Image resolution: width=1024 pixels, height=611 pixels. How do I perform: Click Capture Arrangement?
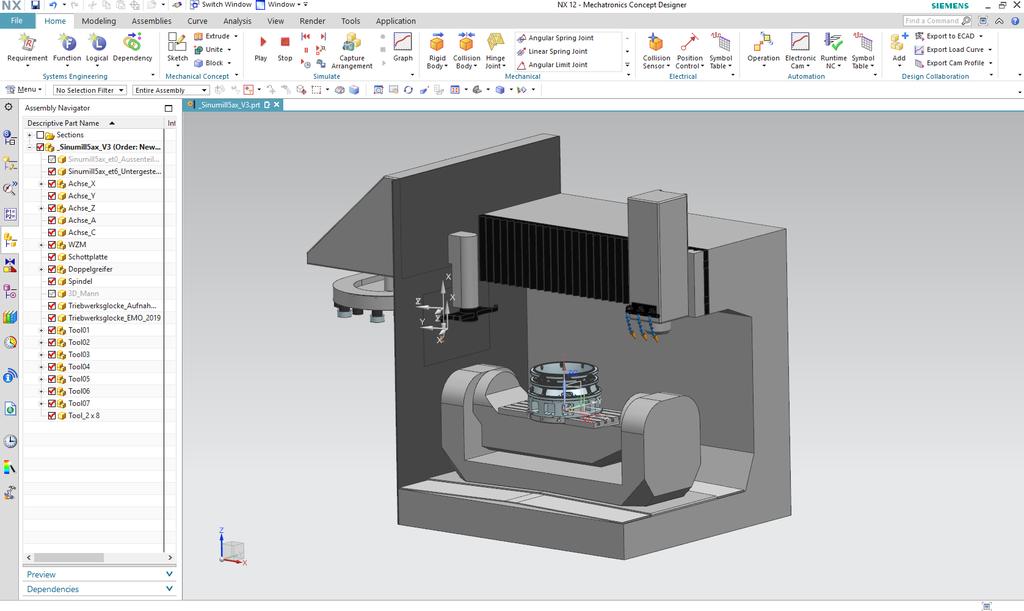352,51
